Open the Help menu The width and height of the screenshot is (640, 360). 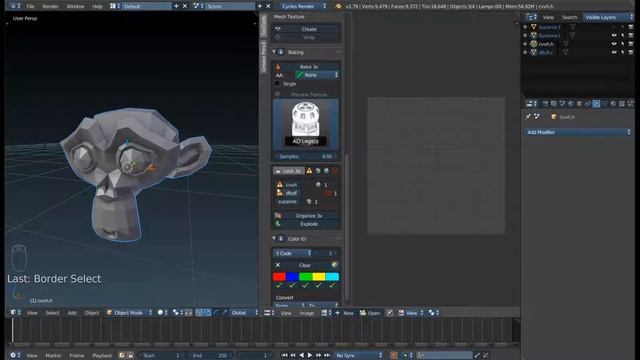[97, 7]
